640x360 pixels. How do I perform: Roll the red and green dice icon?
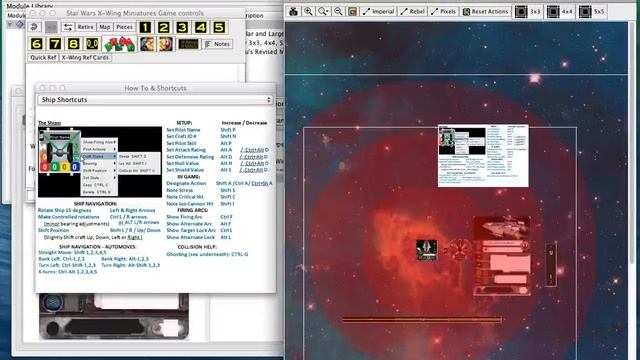click(119, 44)
